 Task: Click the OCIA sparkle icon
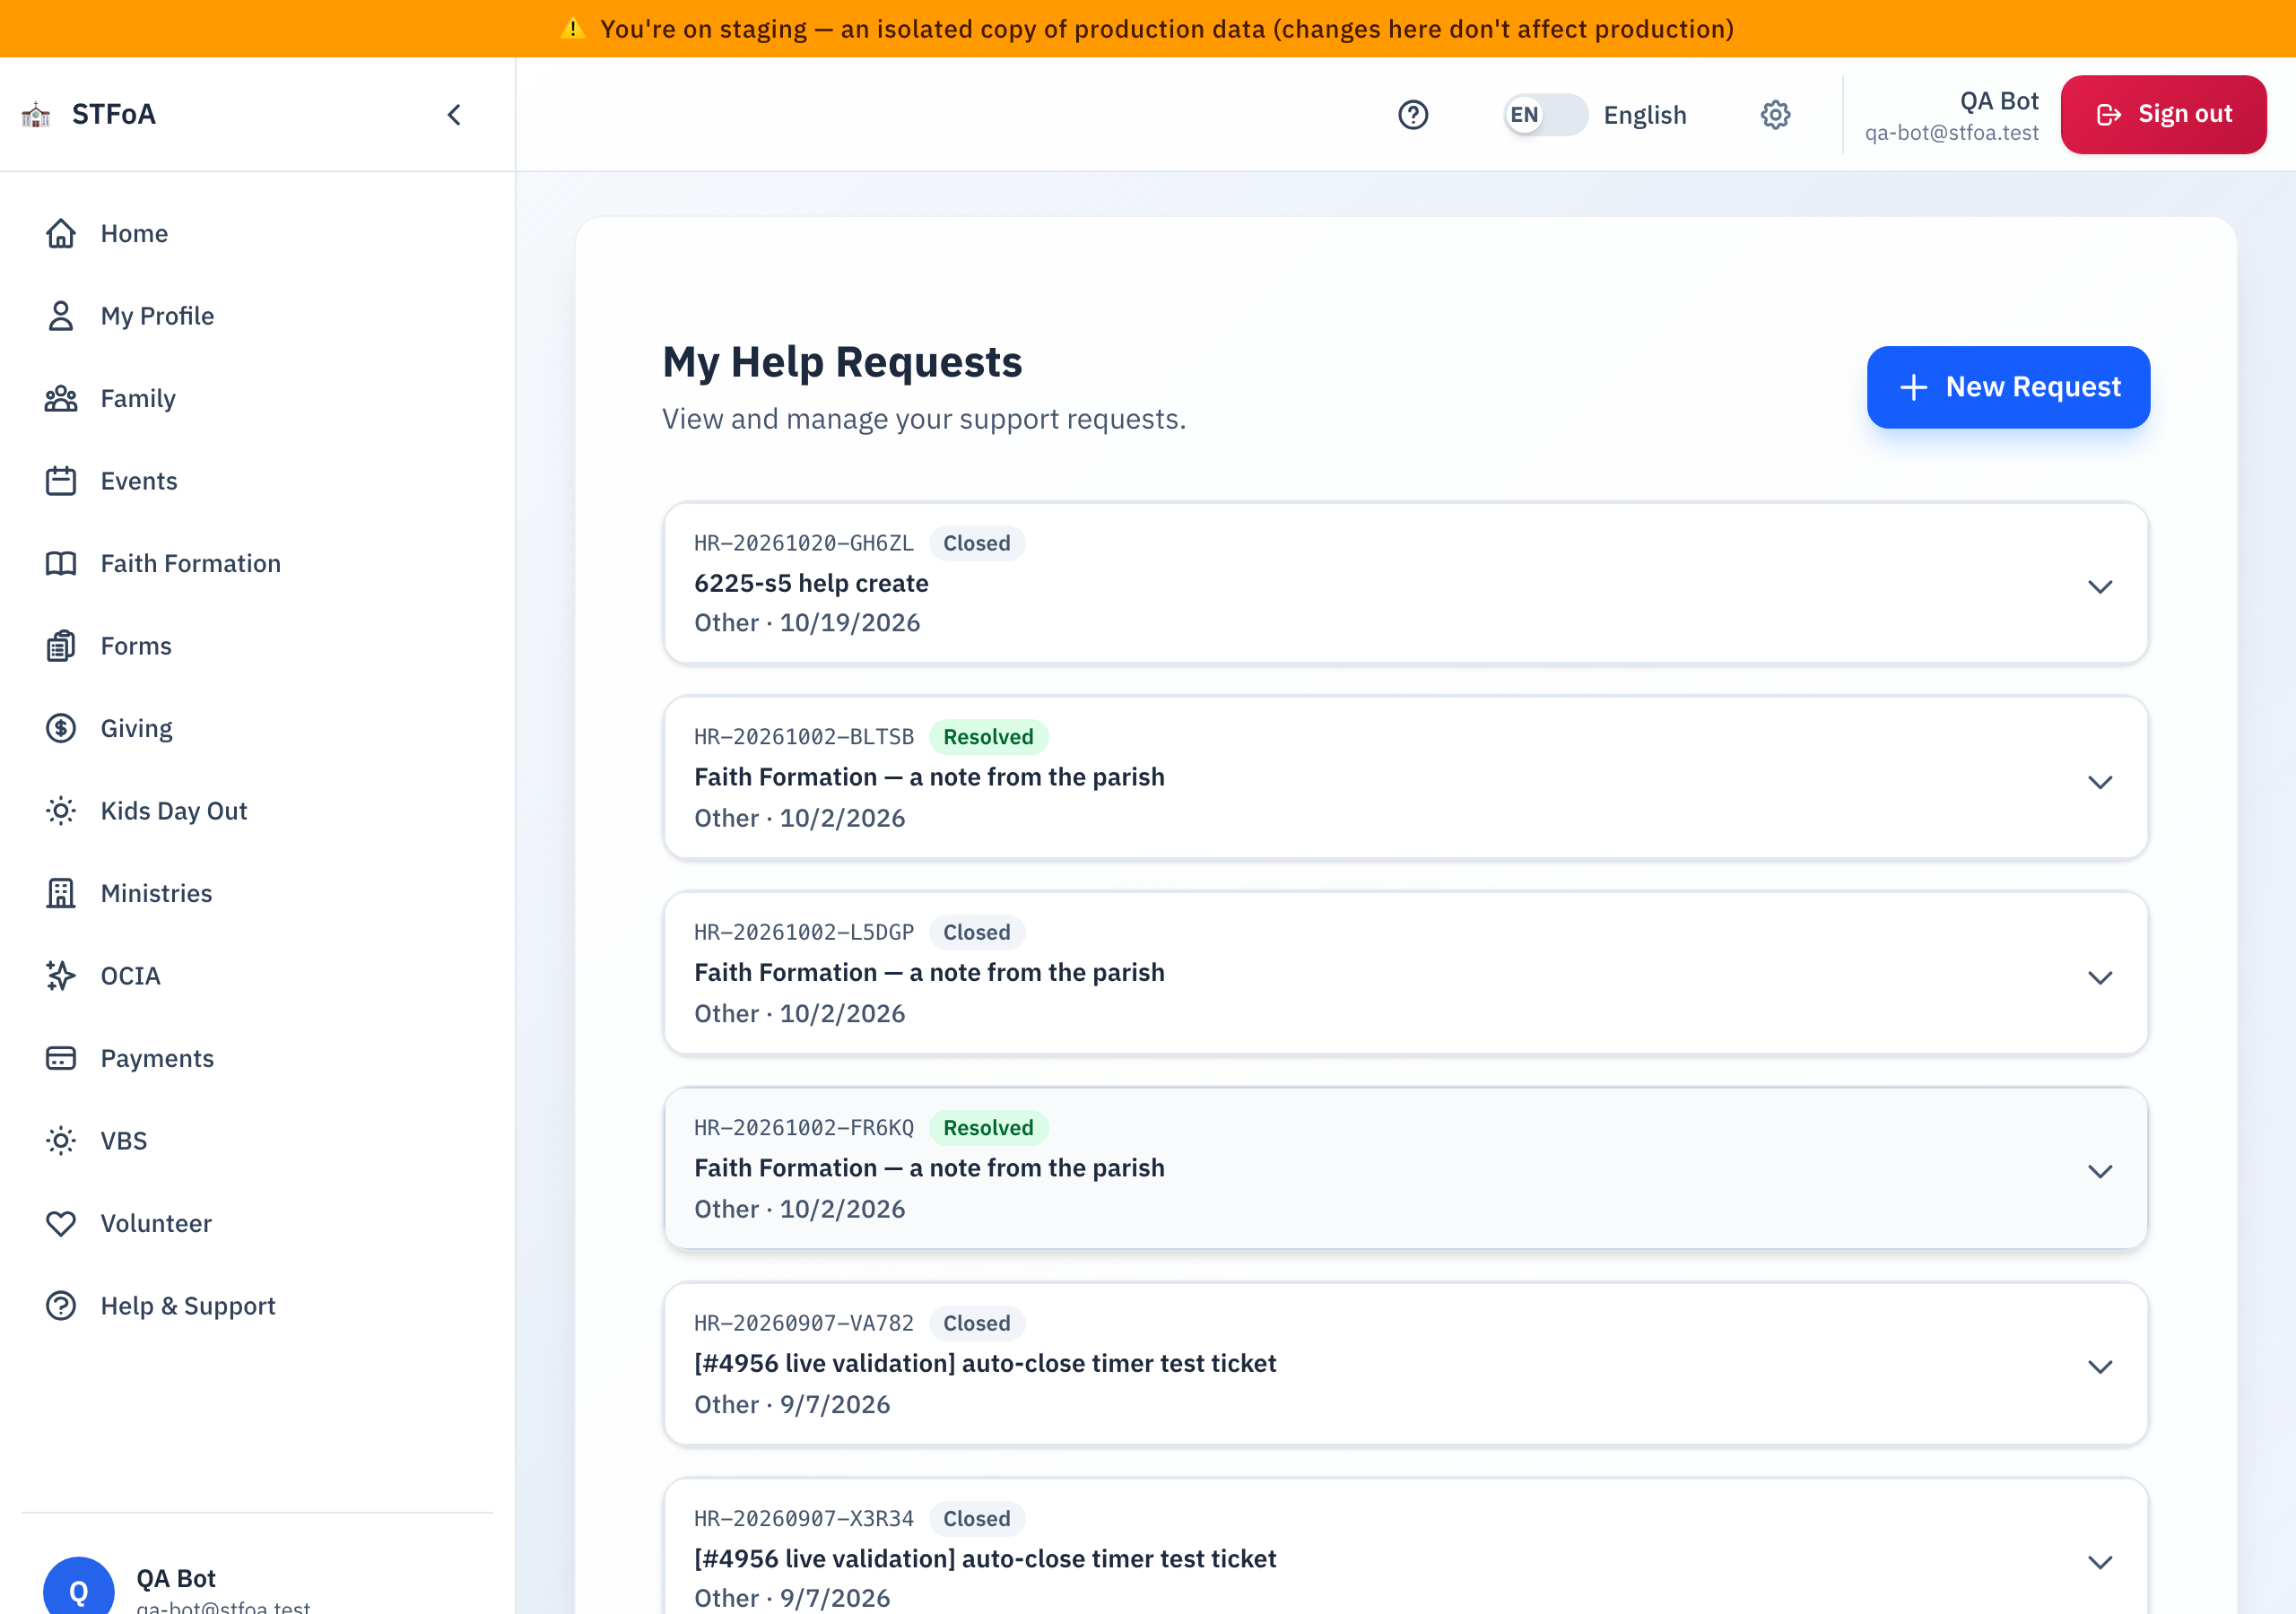61,976
